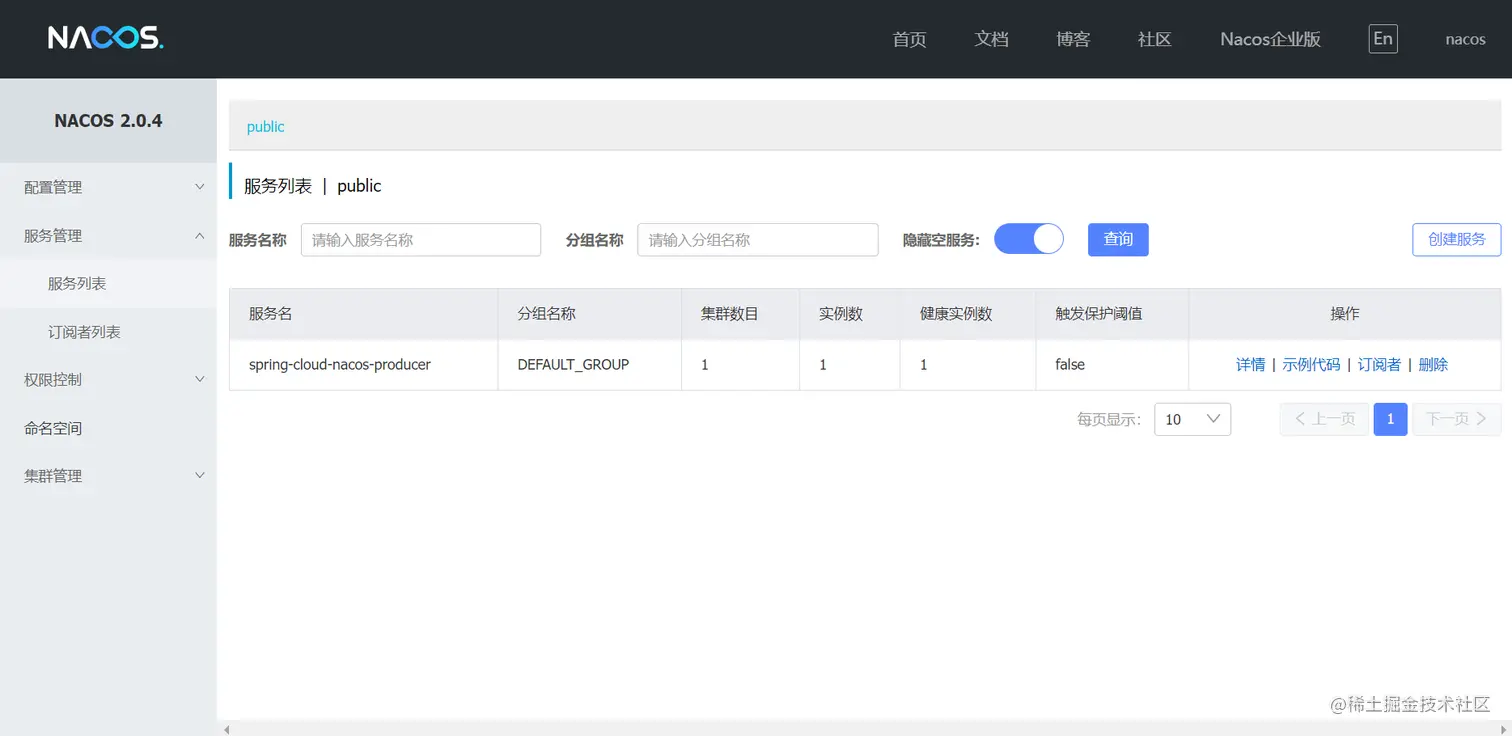This screenshot has height=736, width=1512.
Task: Focus the 服务名称 input field
Action: pyautogui.click(x=421, y=239)
